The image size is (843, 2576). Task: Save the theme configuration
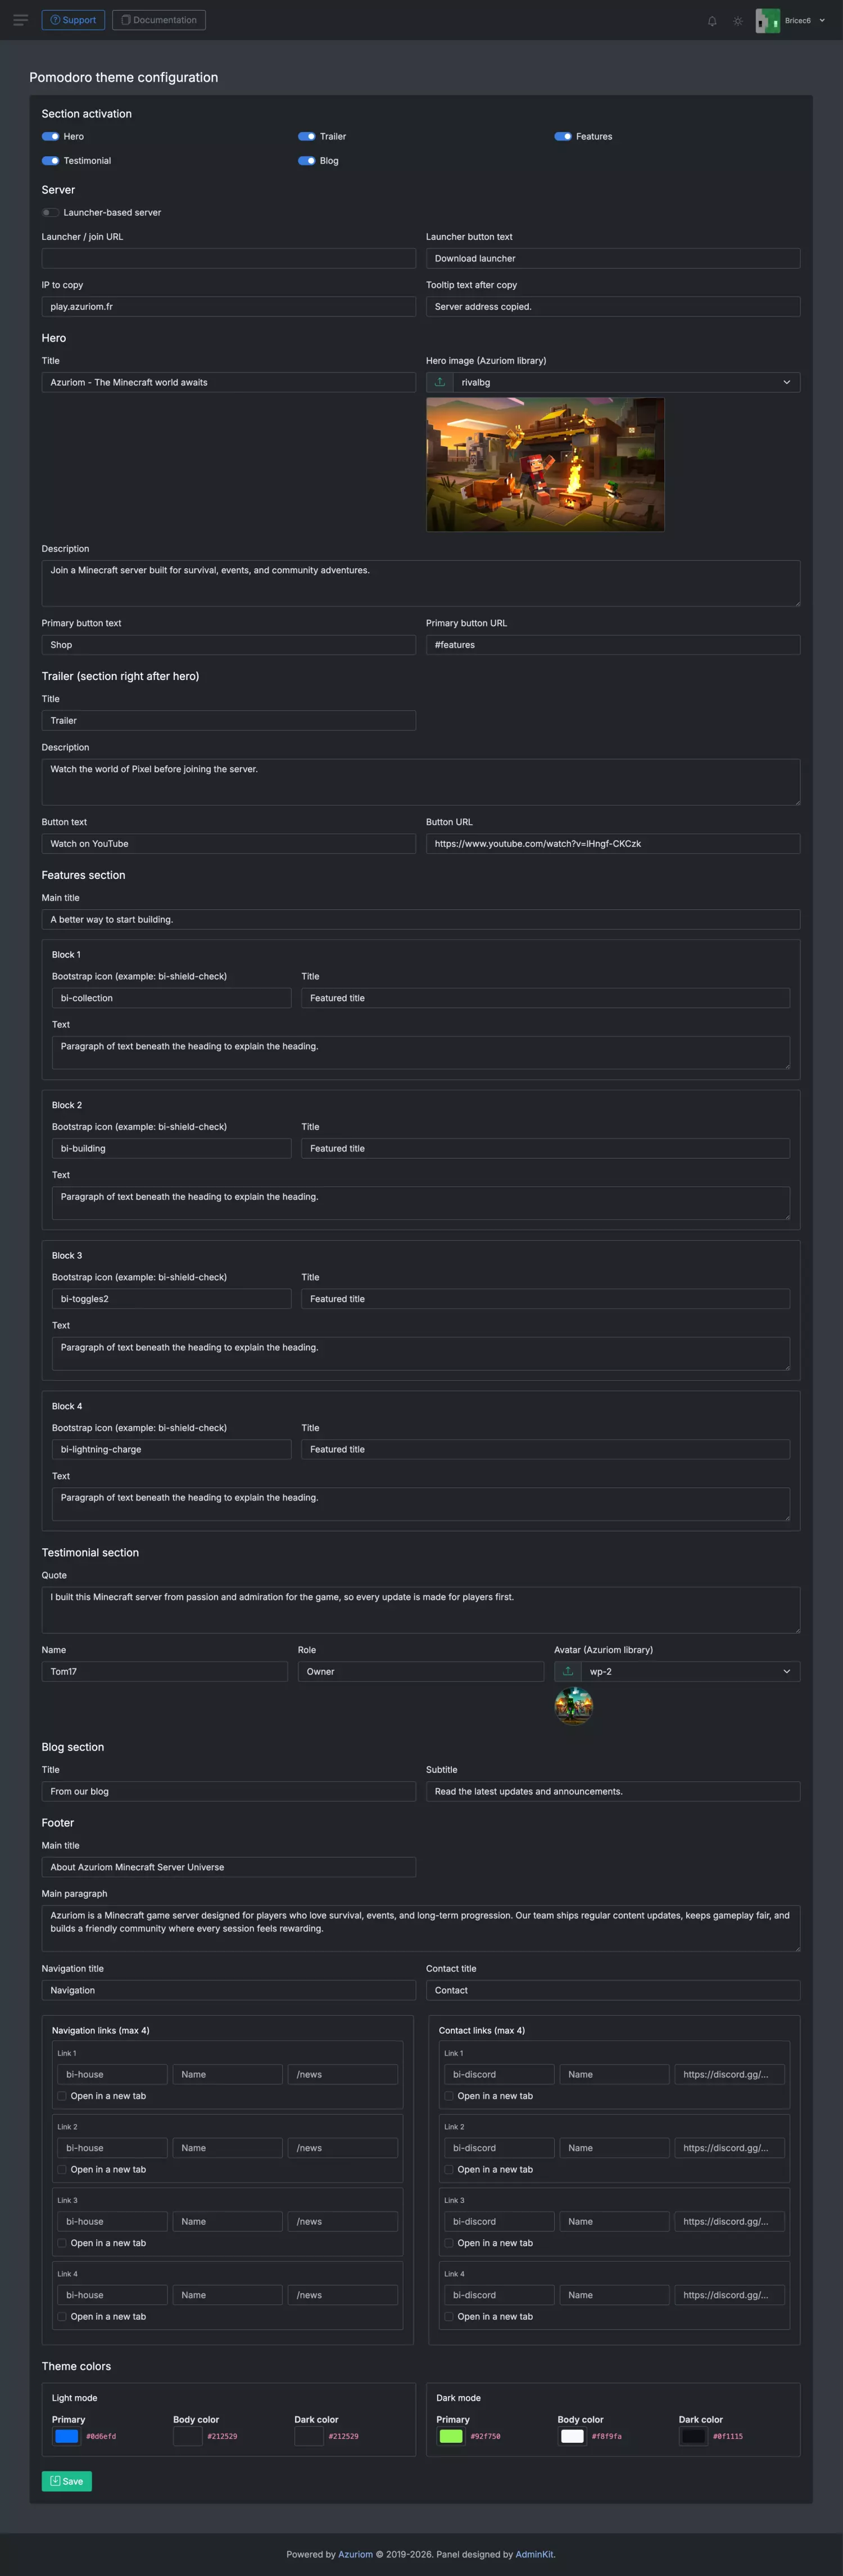pos(67,2481)
